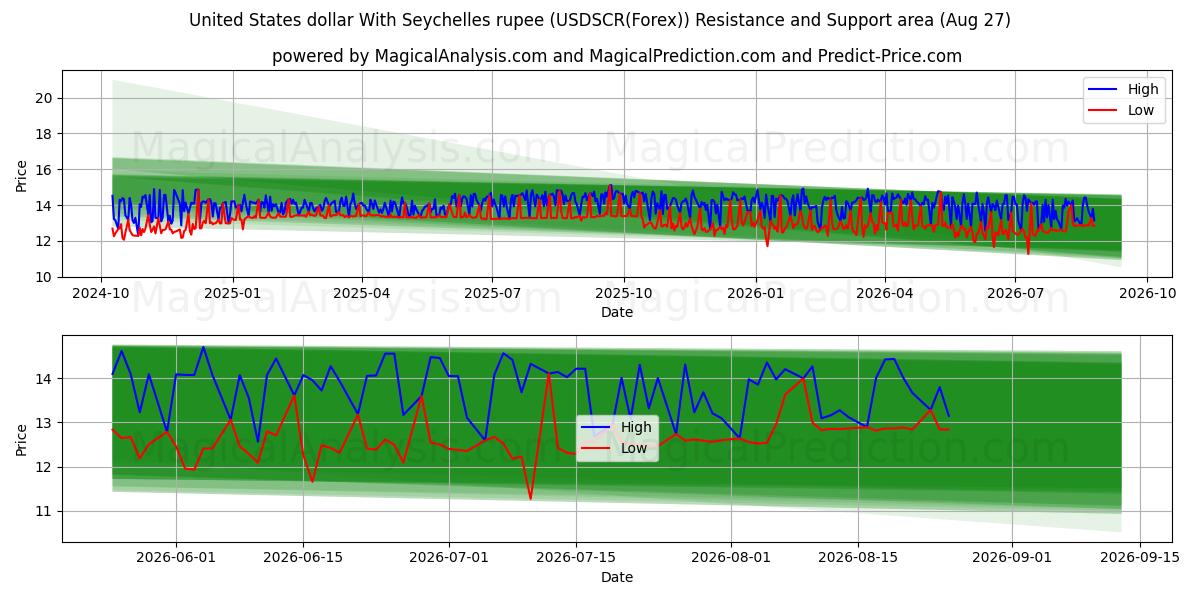
Task: Click the '2025-01' date tick on top chart
Action: [x=233, y=295]
